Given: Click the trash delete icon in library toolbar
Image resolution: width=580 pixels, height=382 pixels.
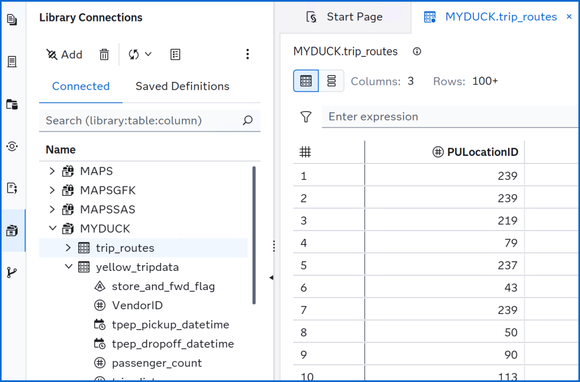Looking at the screenshot, I should coord(104,55).
